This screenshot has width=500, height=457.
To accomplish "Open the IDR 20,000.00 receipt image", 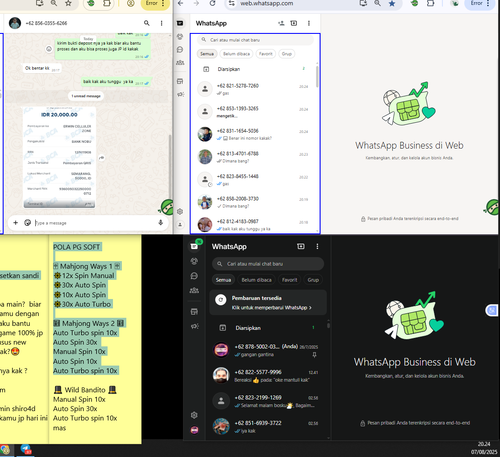I will (59, 157).
